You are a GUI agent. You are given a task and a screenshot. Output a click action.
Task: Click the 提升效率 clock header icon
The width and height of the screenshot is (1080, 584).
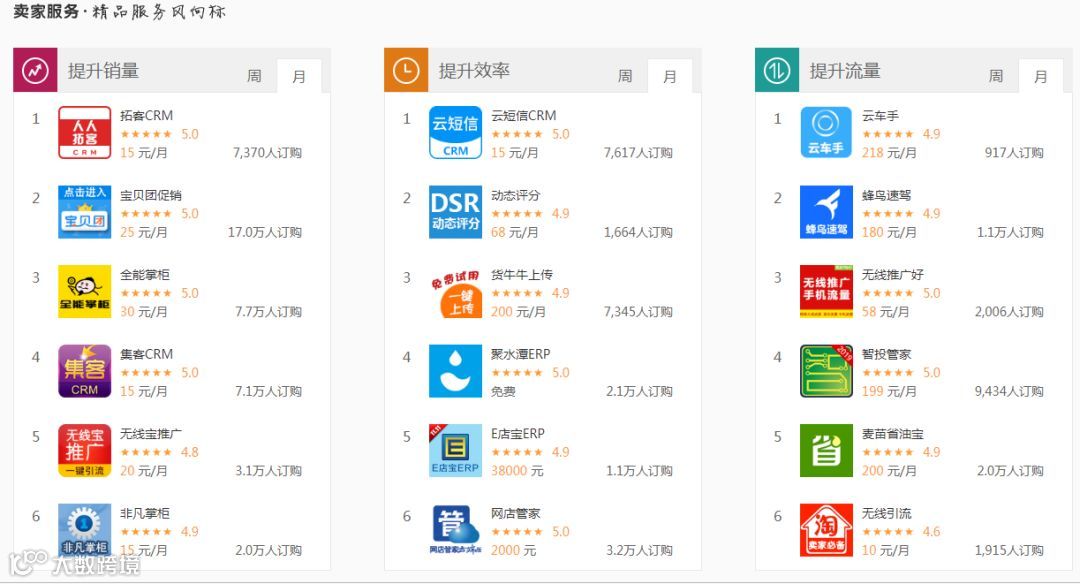[x=406, y=70]
